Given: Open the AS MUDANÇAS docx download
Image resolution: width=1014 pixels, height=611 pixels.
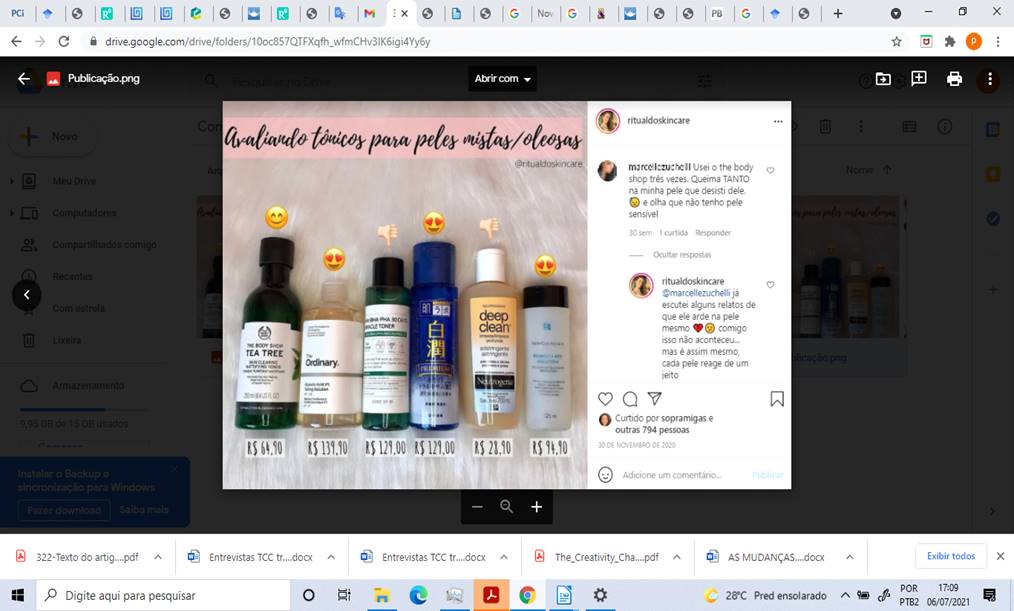Looking at the screenshot, I should 765,557.
